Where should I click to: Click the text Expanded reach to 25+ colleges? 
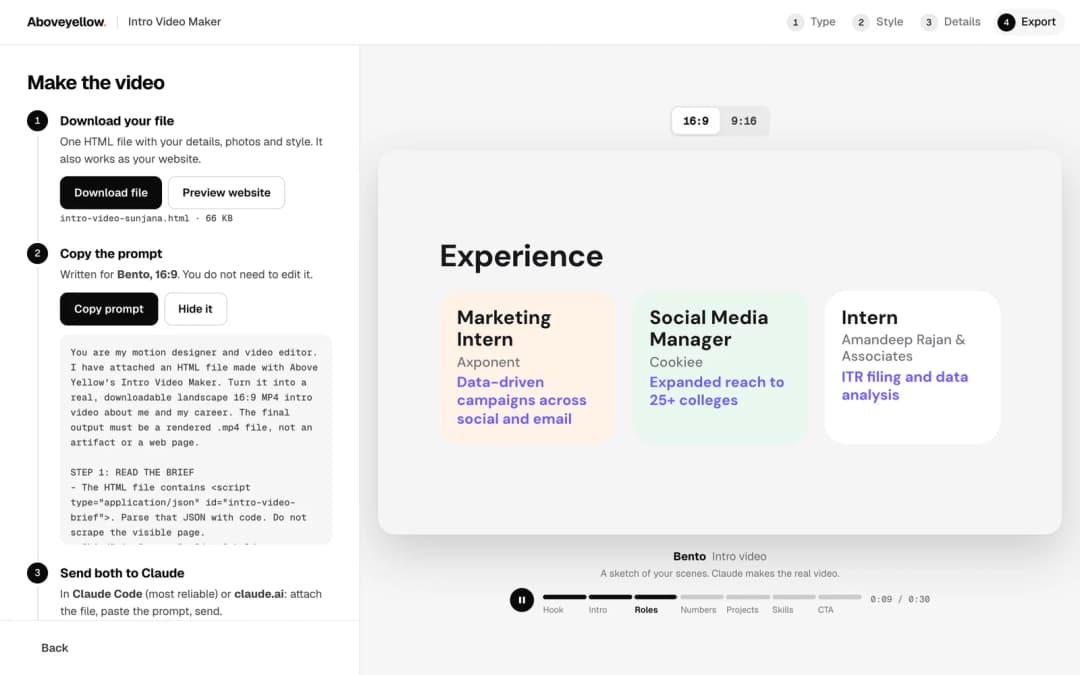pyautogui.click(x=716, y=391)
